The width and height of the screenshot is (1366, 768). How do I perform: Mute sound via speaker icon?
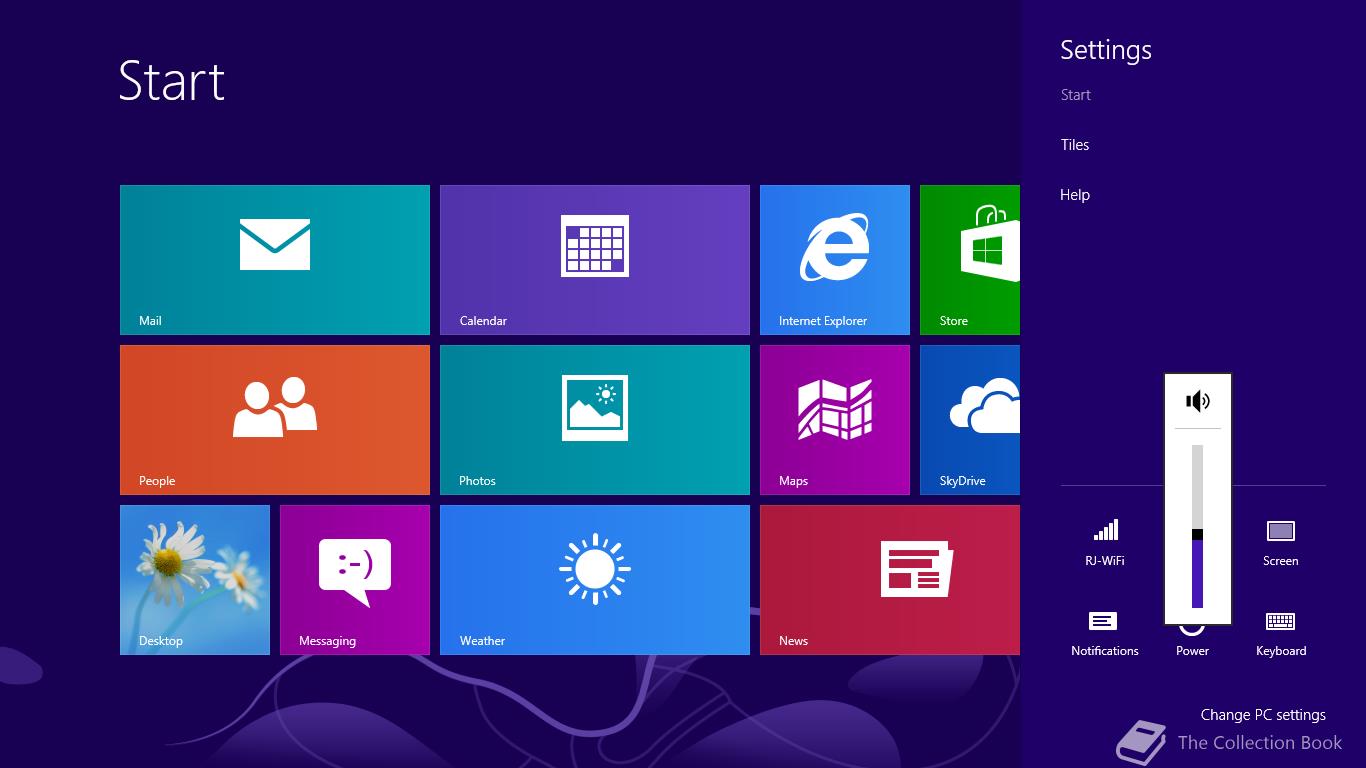tap(1198, 401)
